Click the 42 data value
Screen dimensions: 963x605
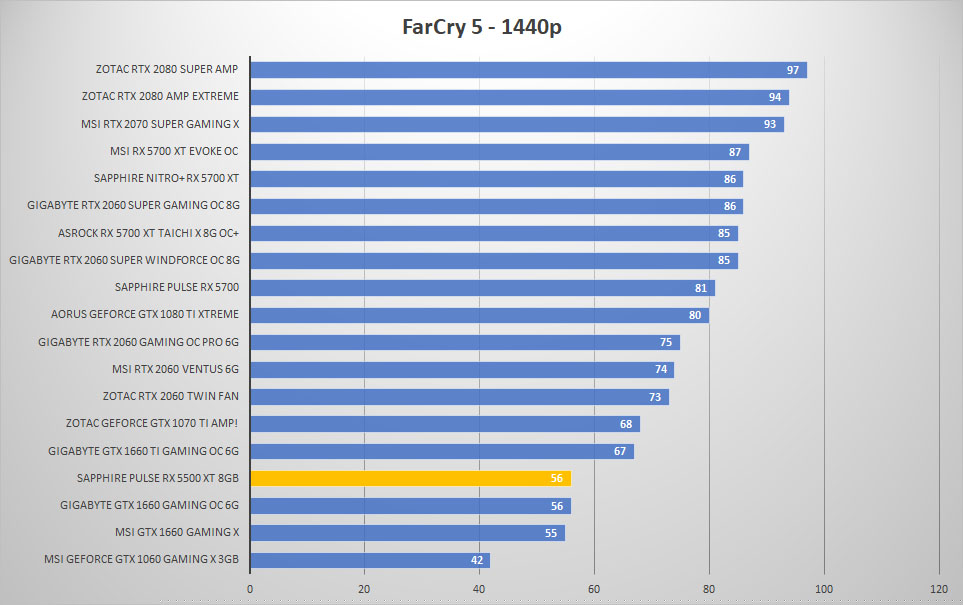coord(477,560)
